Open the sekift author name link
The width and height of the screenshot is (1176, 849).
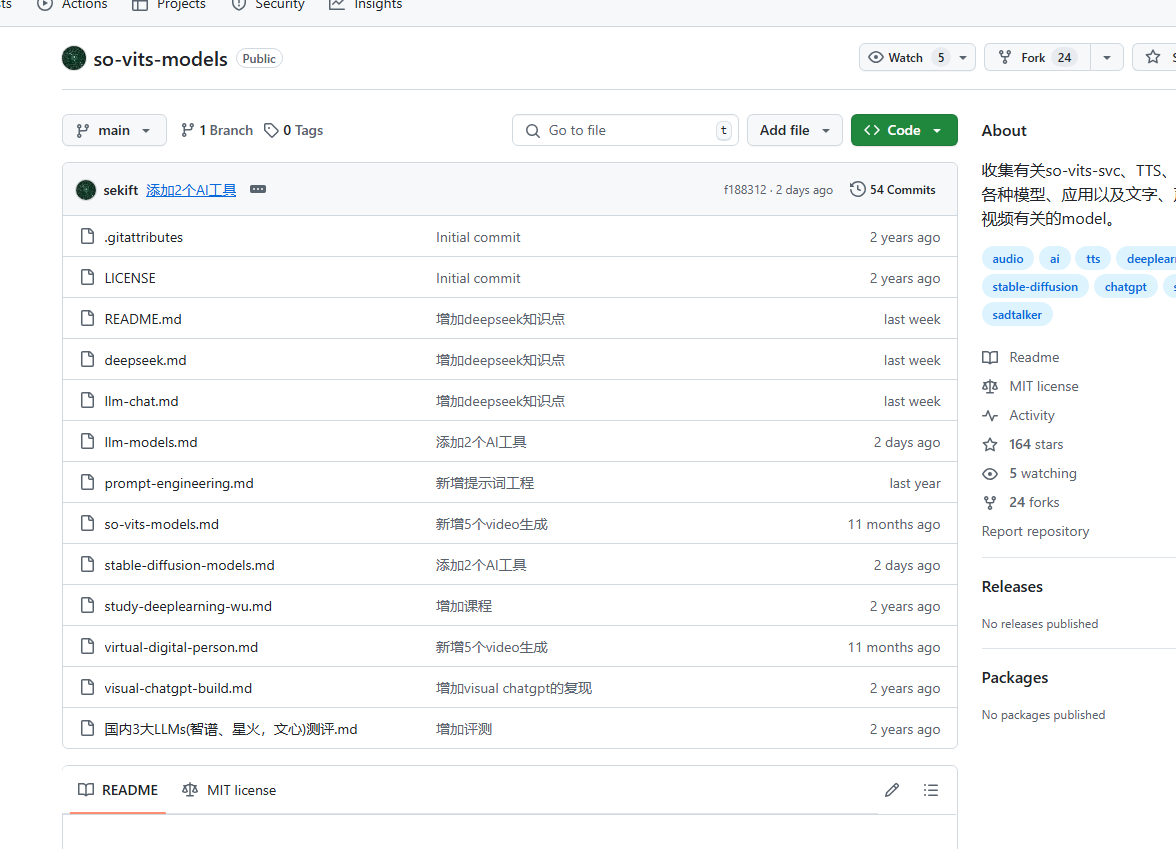pyautogui.click(x=121, y=190)
